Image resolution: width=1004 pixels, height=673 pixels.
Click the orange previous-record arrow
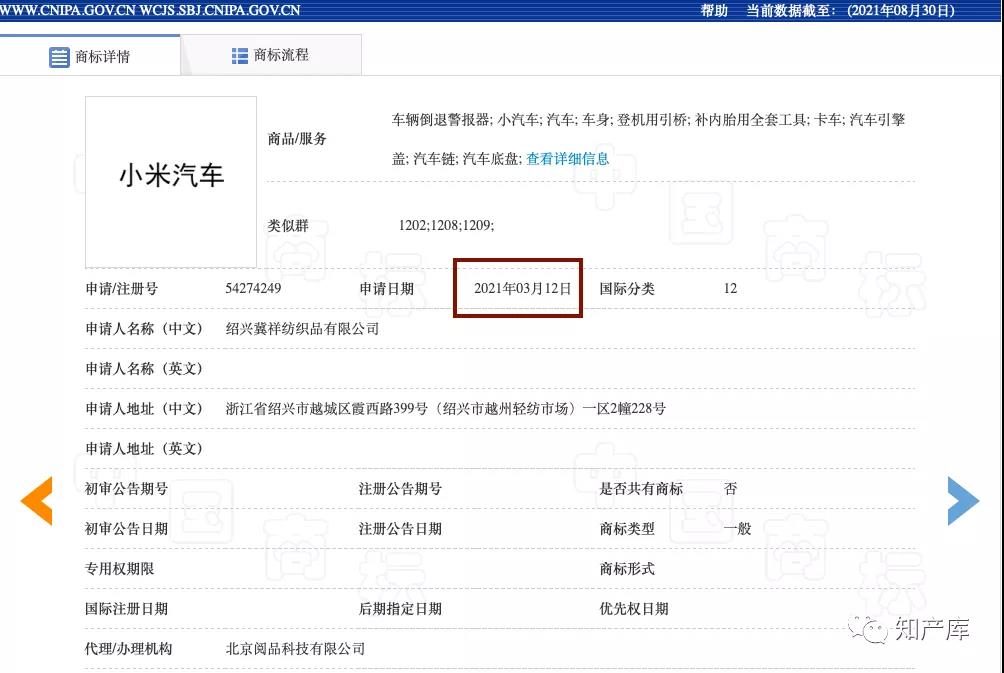tap(37, 501)
